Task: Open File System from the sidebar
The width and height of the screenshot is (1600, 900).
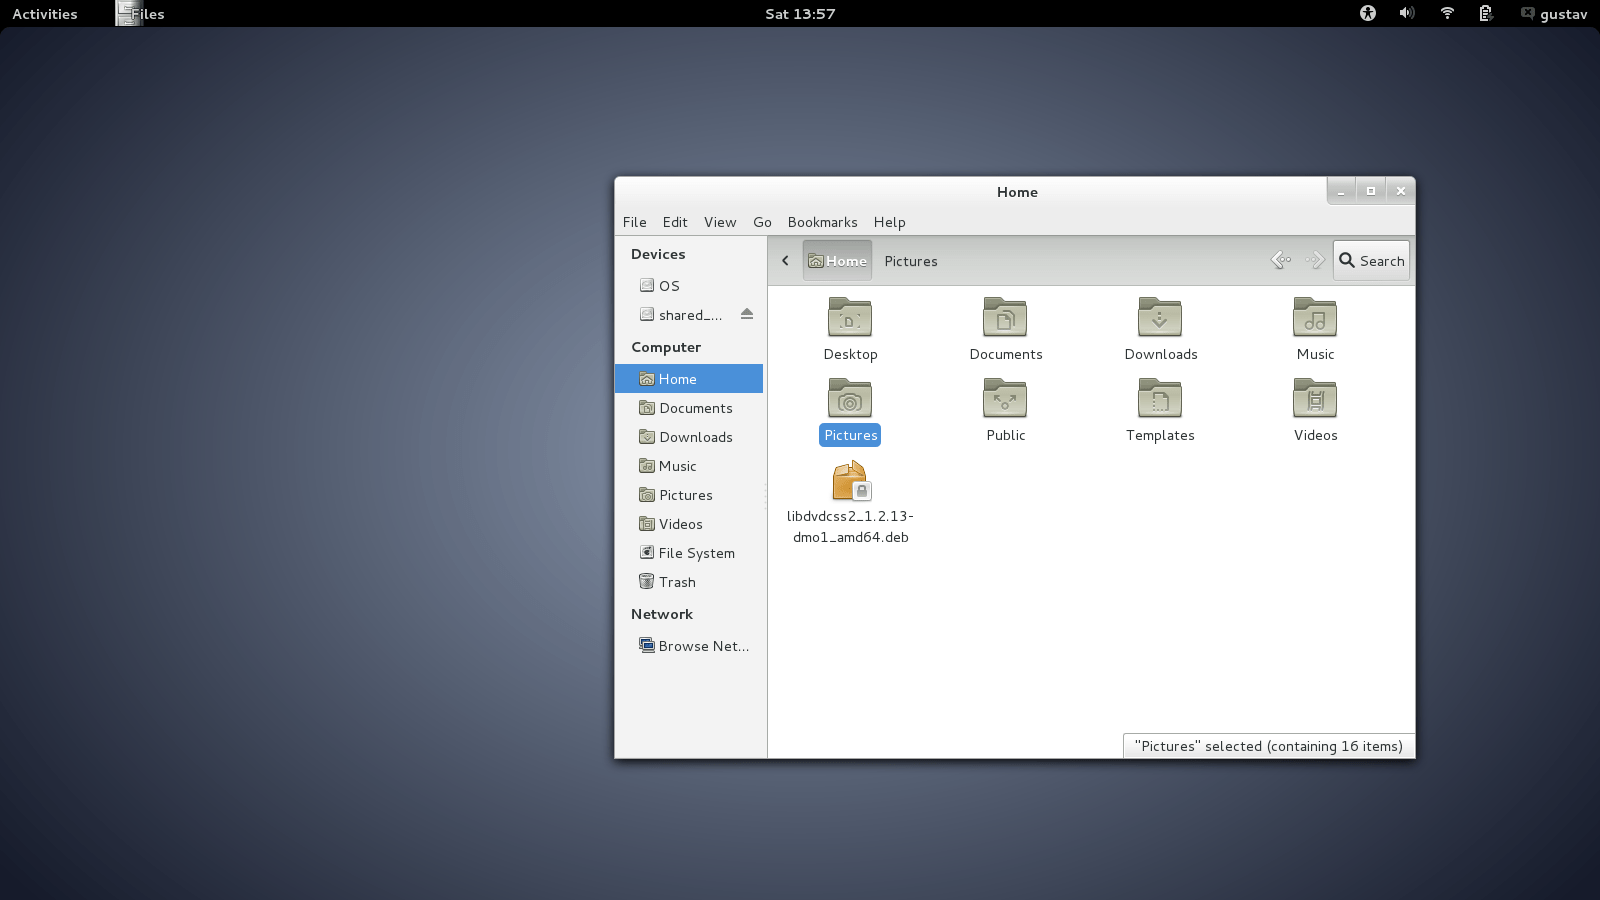Action: 696,552
